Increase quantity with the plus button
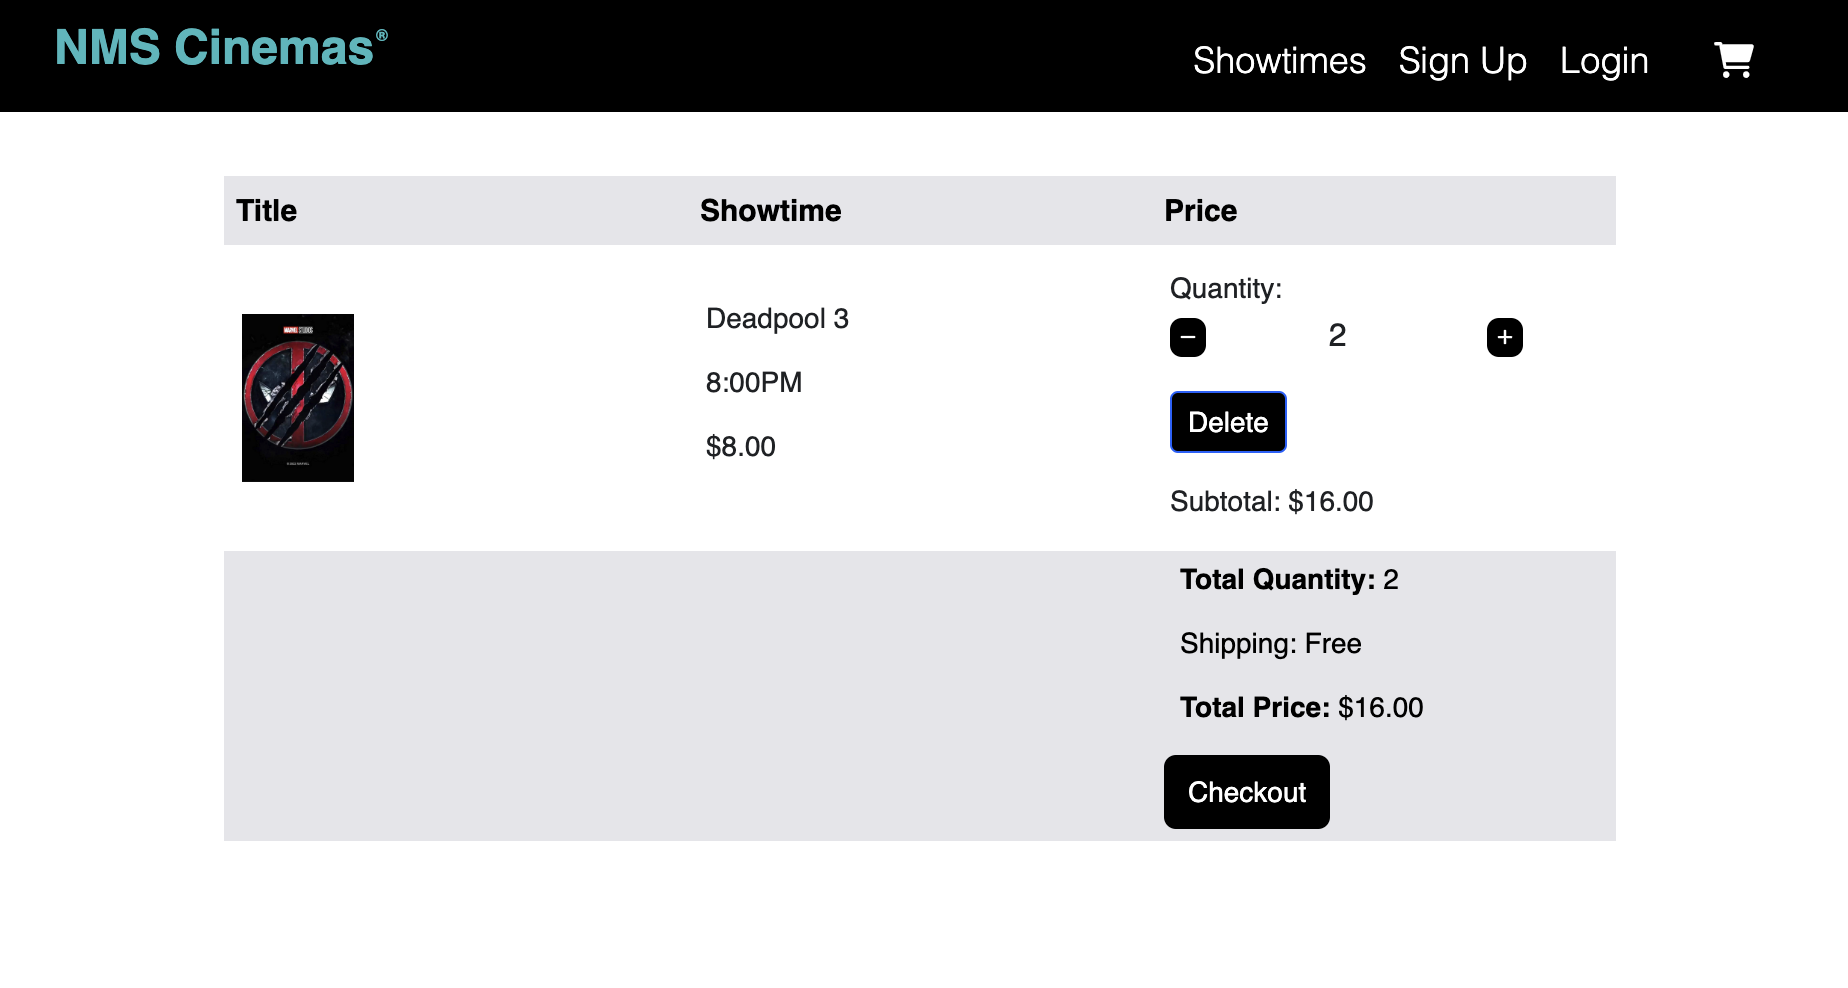The height and width of the screenshot is (988, 1848). 1504,337
